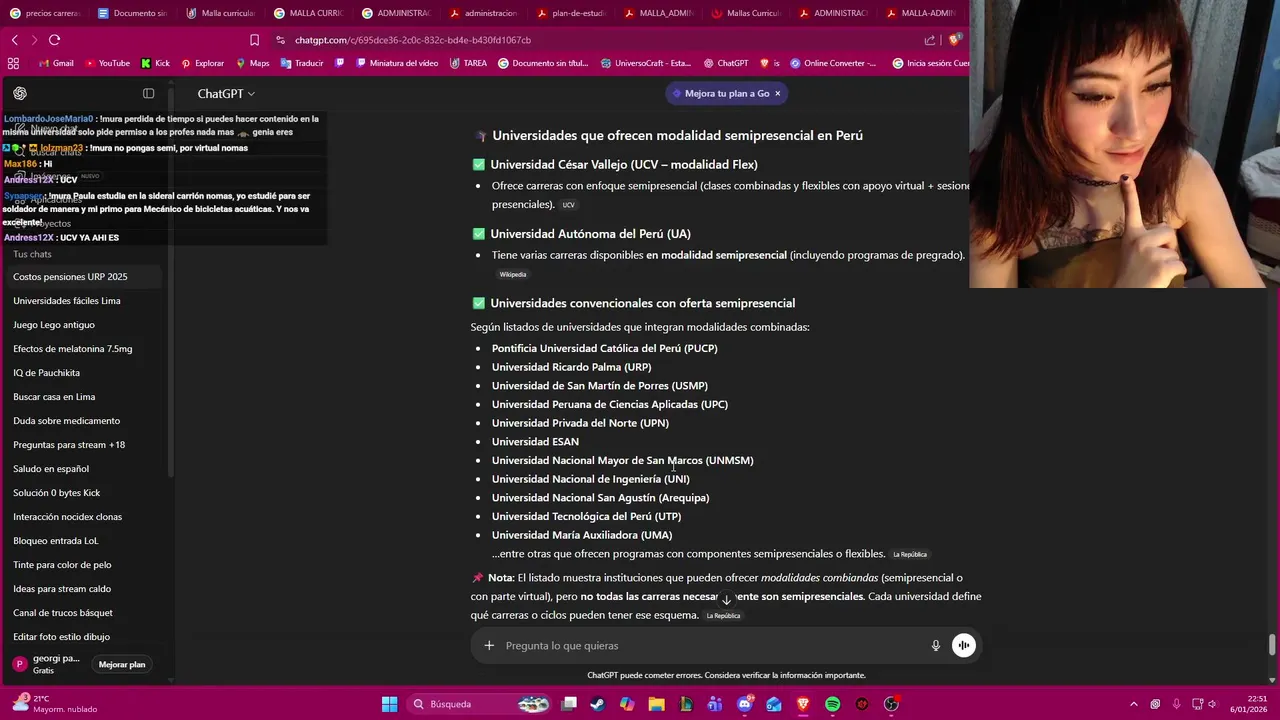
Task: Show hidden system tray icons
Action: tap(1133, 704)
